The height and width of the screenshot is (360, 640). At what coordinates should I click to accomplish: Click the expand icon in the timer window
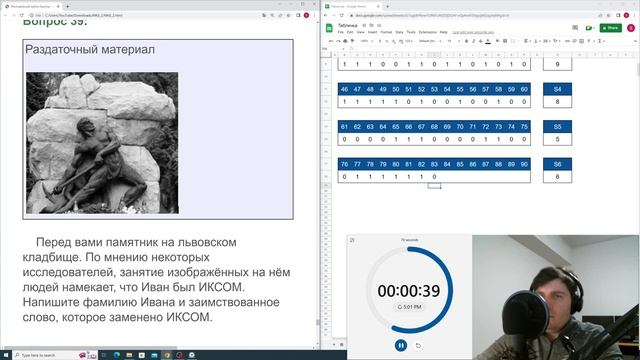352,240
